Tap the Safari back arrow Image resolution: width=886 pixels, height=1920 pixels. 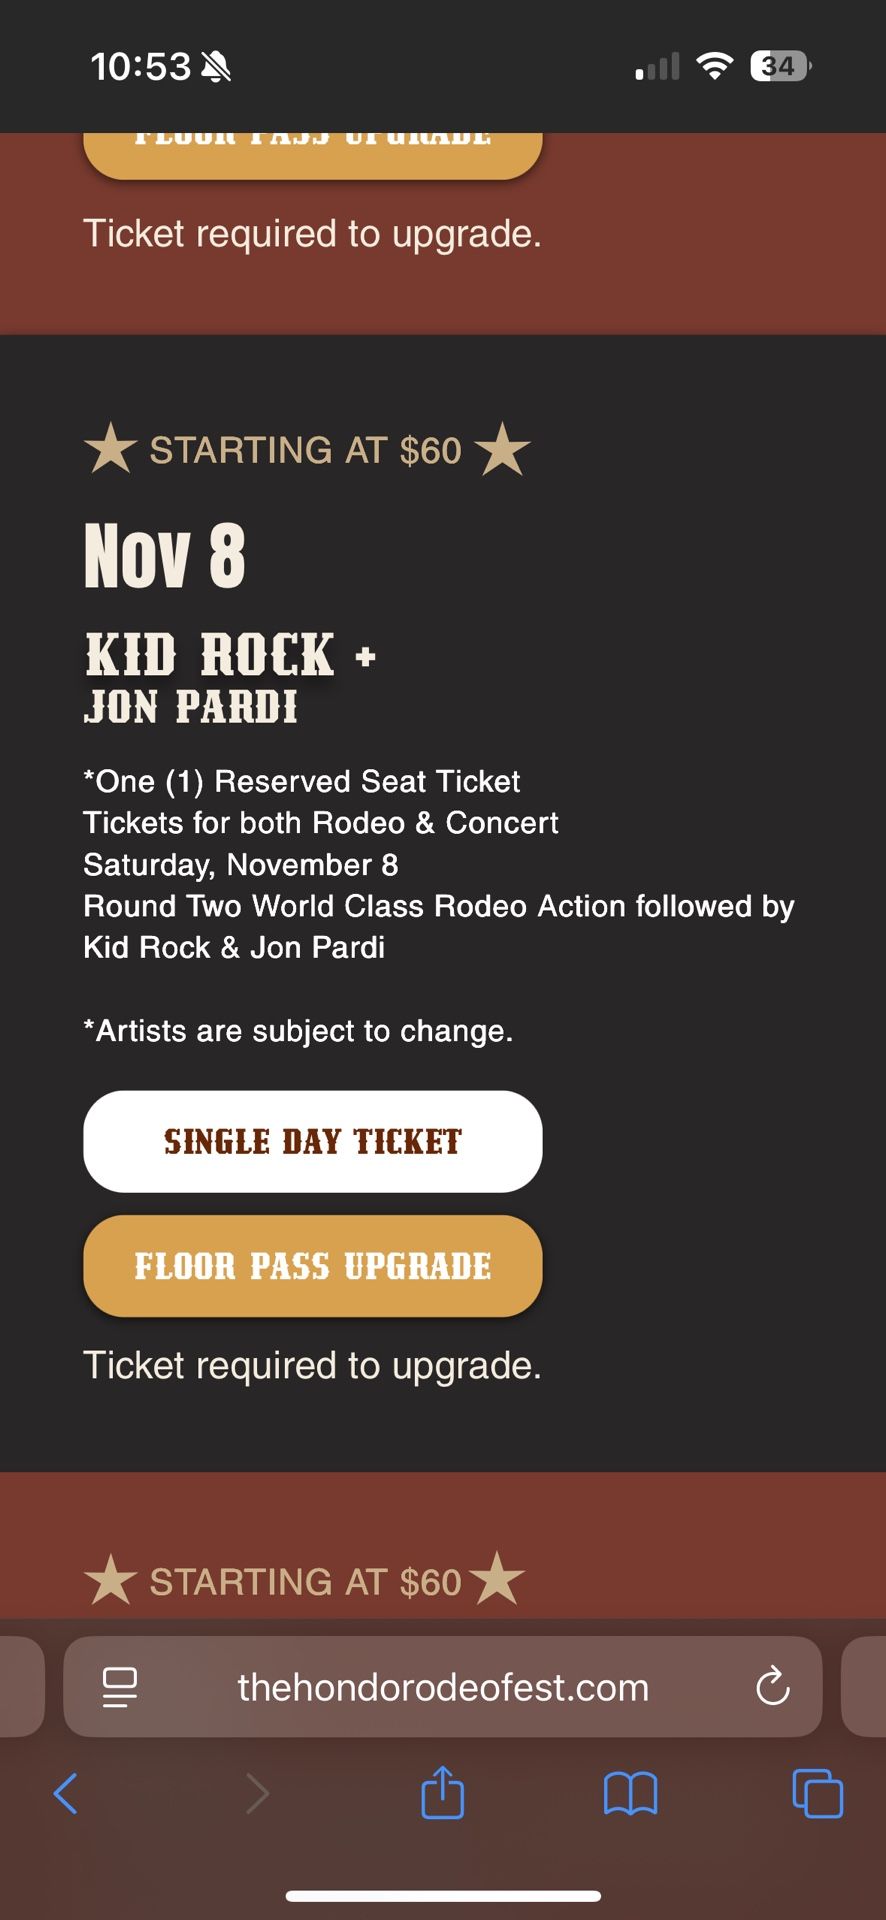(66, 1793)
